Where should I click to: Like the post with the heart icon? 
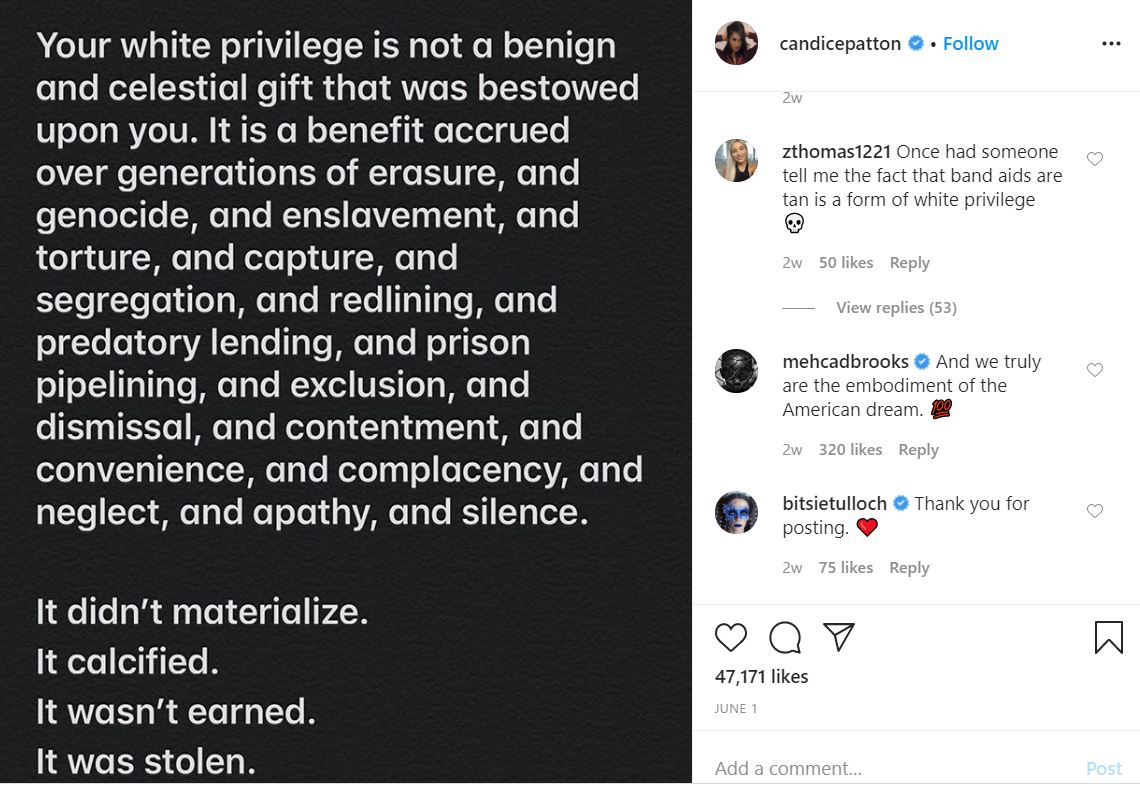(731, 637)
